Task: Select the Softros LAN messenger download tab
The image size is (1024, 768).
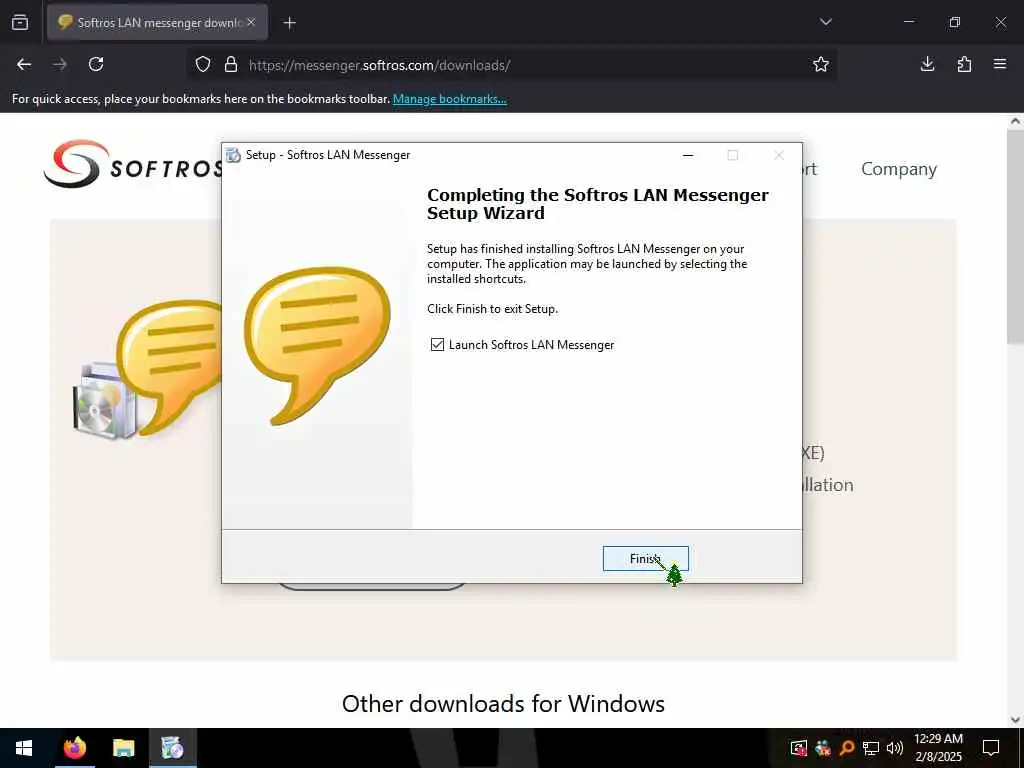Action: pyautogui.click(x=157, y=22)
